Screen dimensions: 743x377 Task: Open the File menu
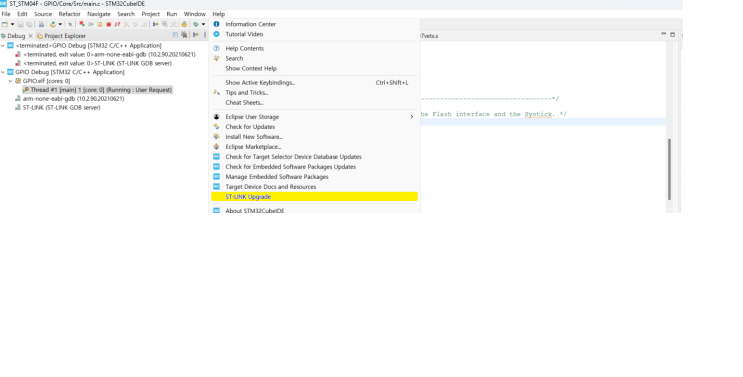6,14
